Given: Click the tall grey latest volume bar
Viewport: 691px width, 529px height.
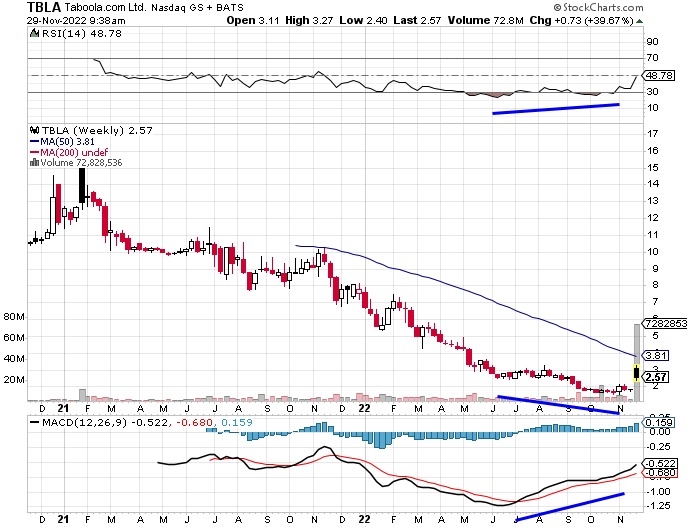Looking at the screenshot, I should 637,362.
